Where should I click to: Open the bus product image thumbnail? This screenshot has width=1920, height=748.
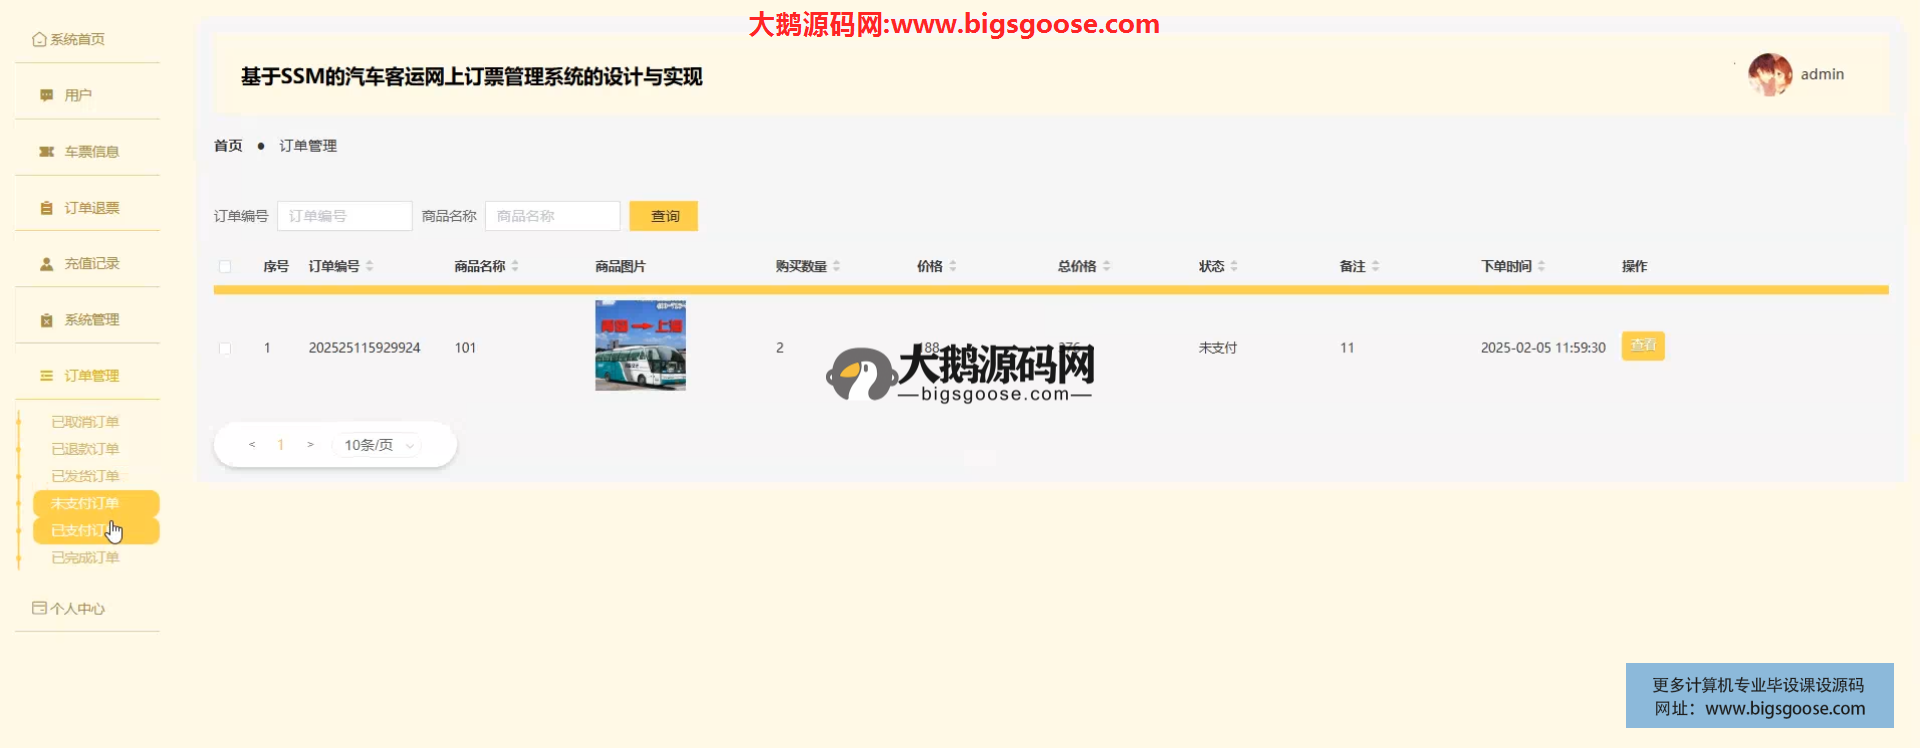coord(640,345)
